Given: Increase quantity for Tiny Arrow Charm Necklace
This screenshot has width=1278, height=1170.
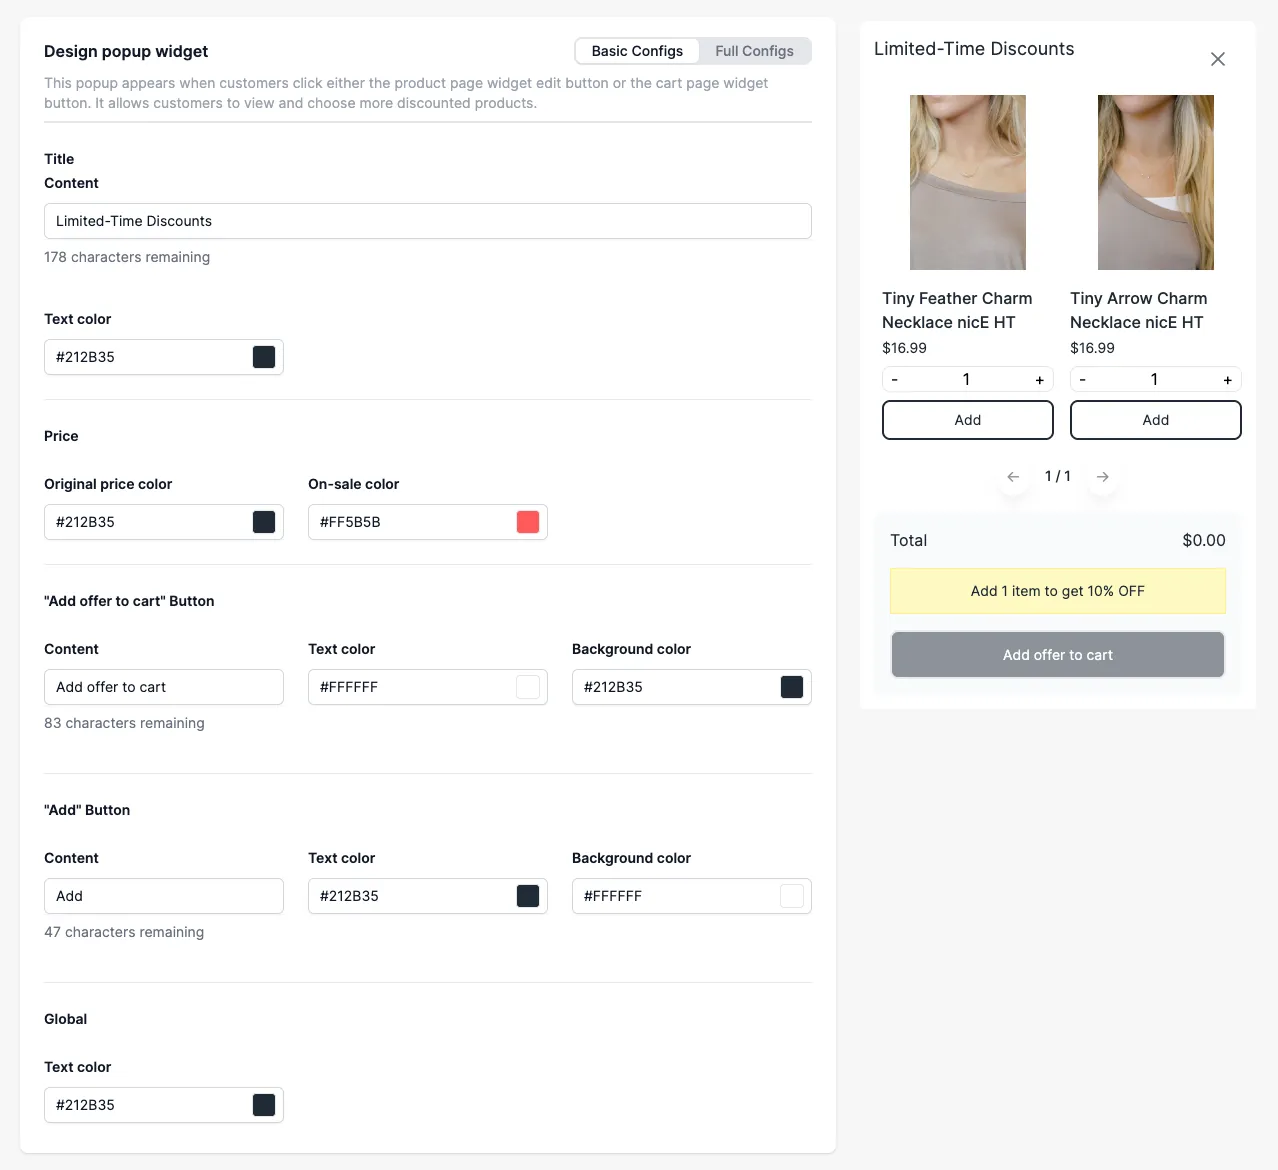Looking at the screenshot, I should click(x=1228, y=380).
